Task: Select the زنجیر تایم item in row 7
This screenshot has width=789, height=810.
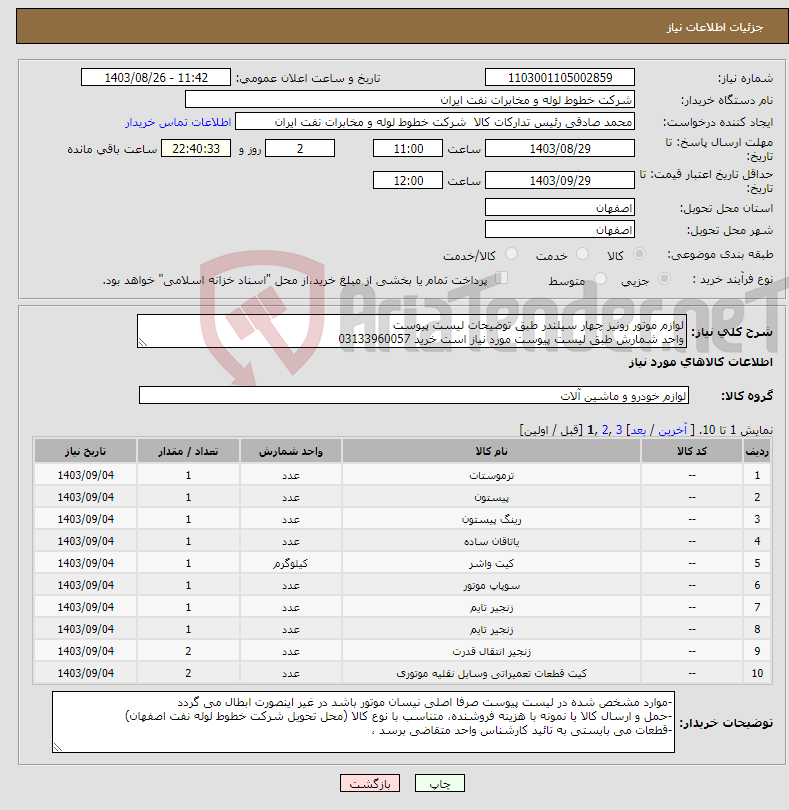Action: coord(403,607)
